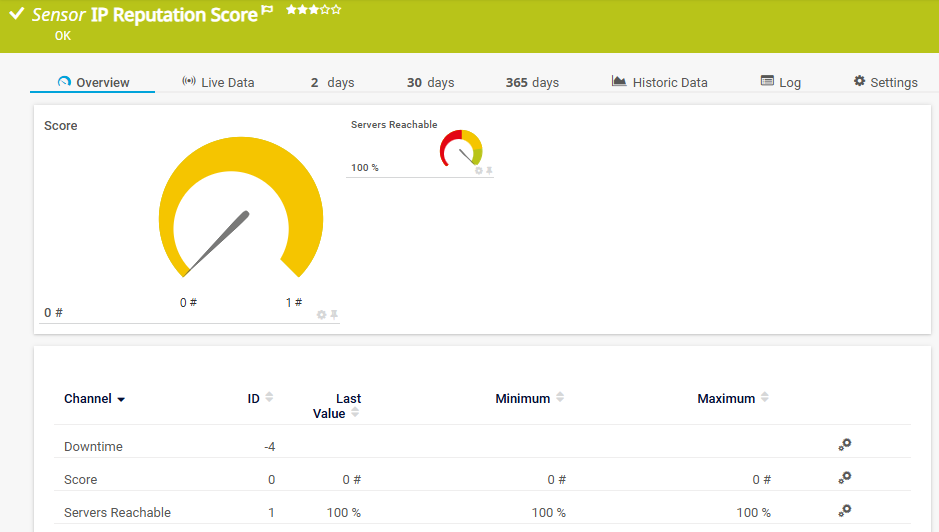Click the flag icon beside the sensor name

(267, 10)
